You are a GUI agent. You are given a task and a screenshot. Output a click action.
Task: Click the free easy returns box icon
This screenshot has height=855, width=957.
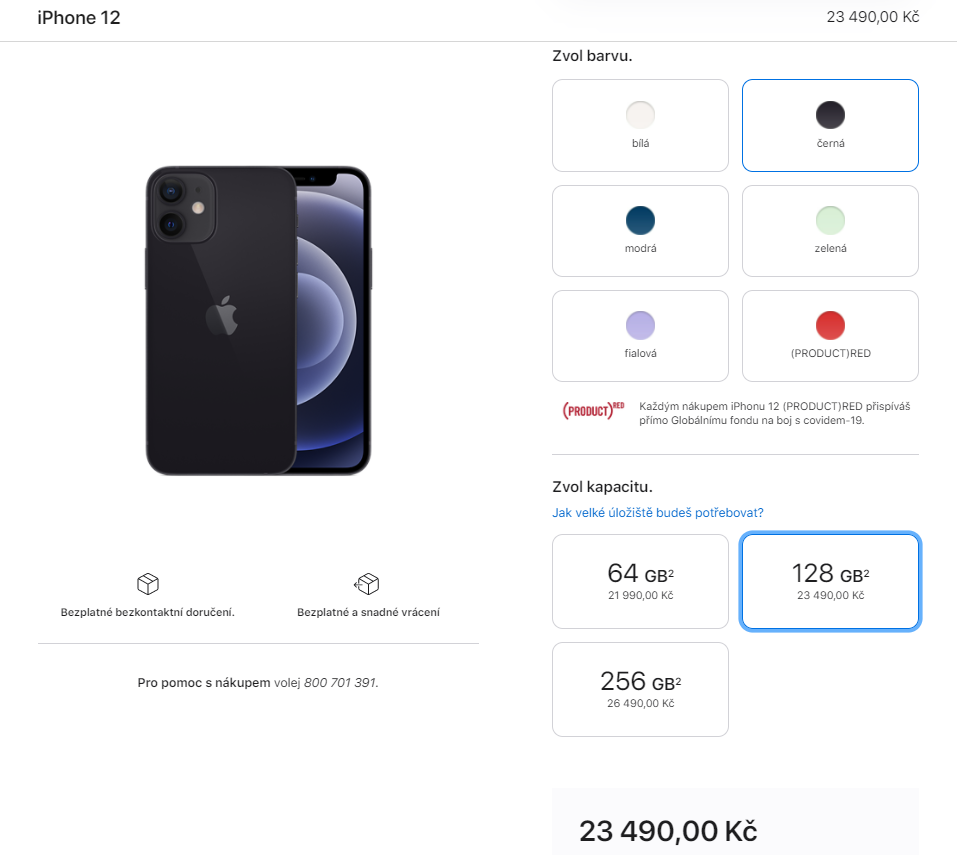click(x=367, y=584)
